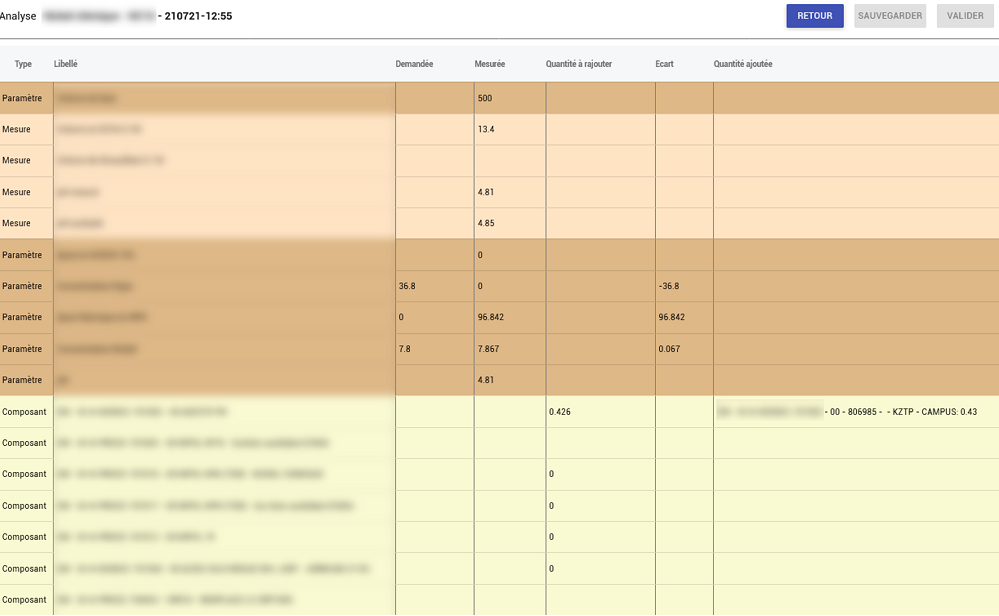Select the measured value 4.85
The height and width of the screenshot is (616, 999).
pos(485,223)
